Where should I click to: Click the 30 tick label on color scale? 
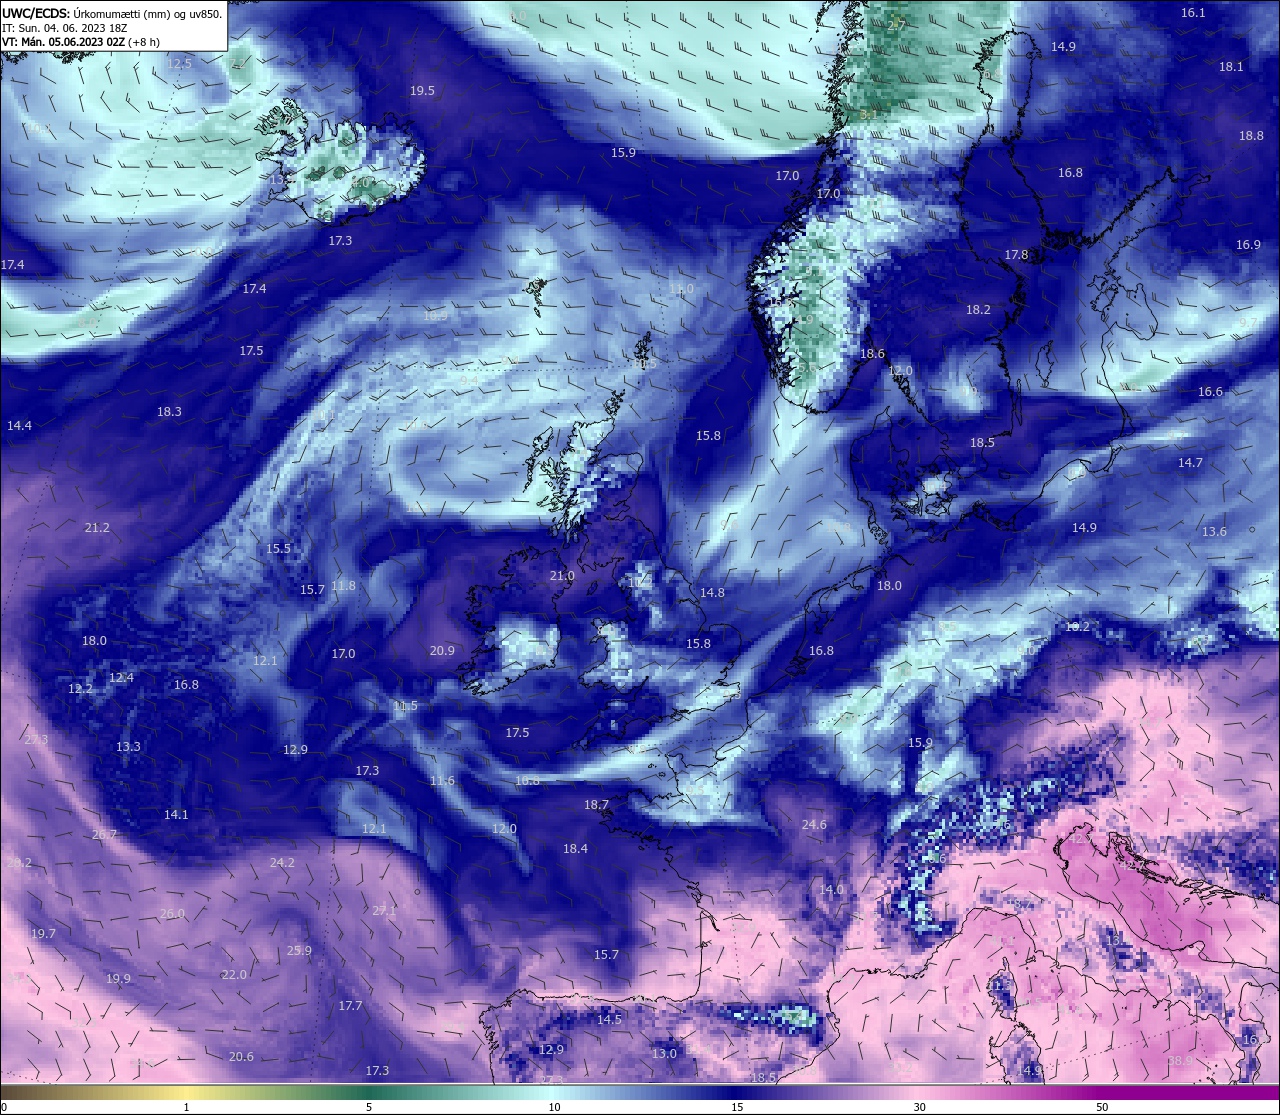[919, 1107]
